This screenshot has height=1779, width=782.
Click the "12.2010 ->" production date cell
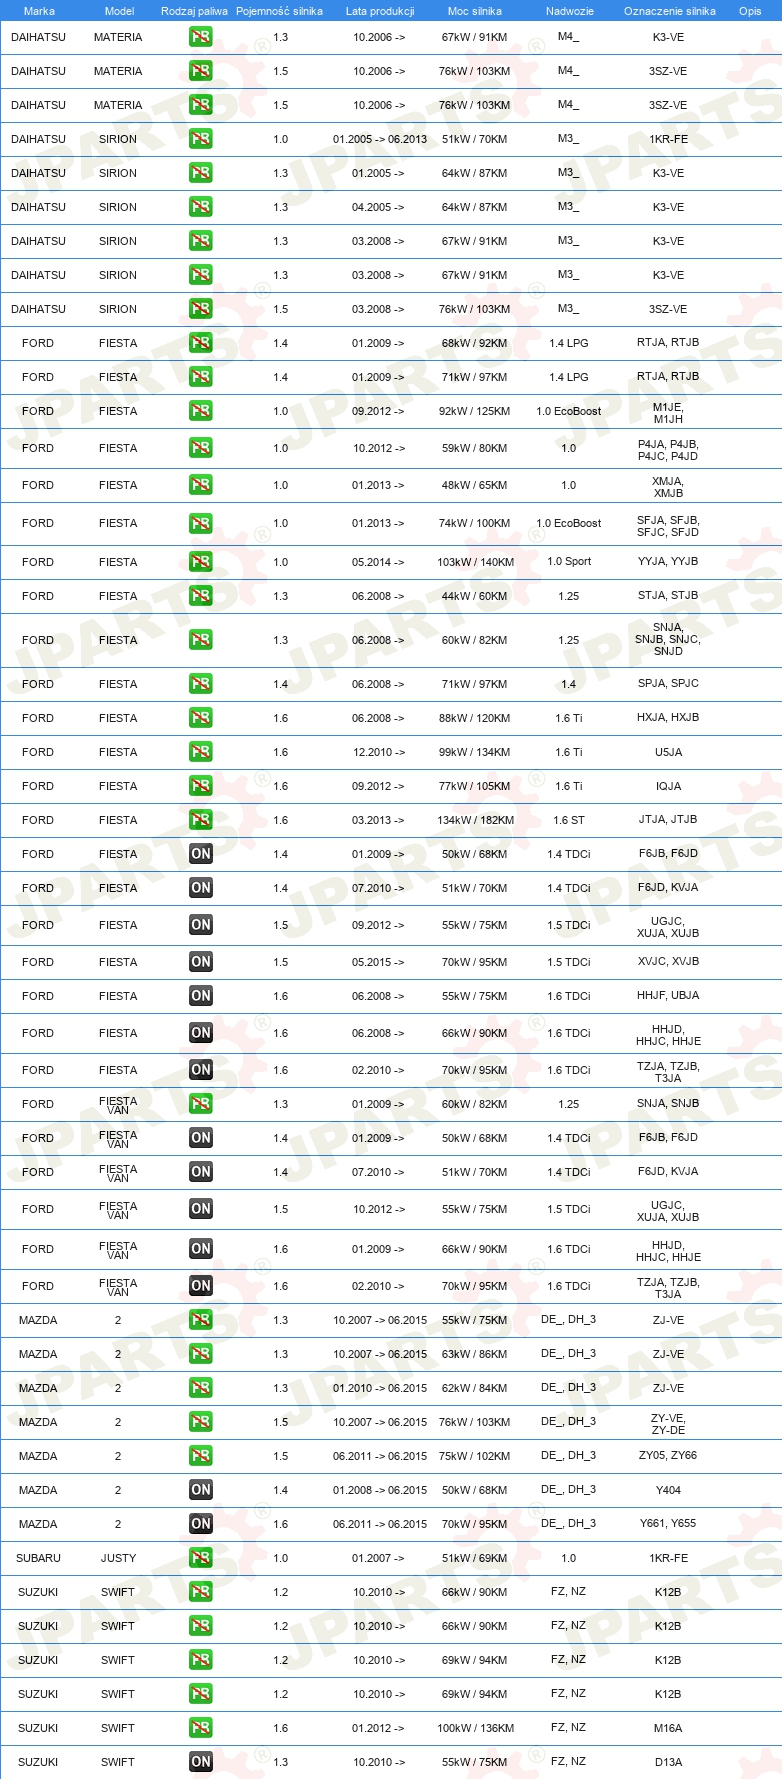[379, 752]
